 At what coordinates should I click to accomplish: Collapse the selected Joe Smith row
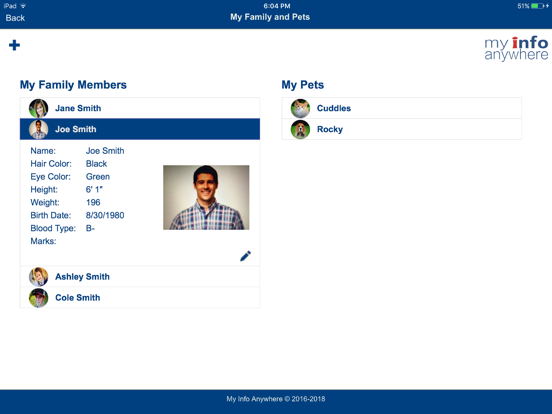140,129
